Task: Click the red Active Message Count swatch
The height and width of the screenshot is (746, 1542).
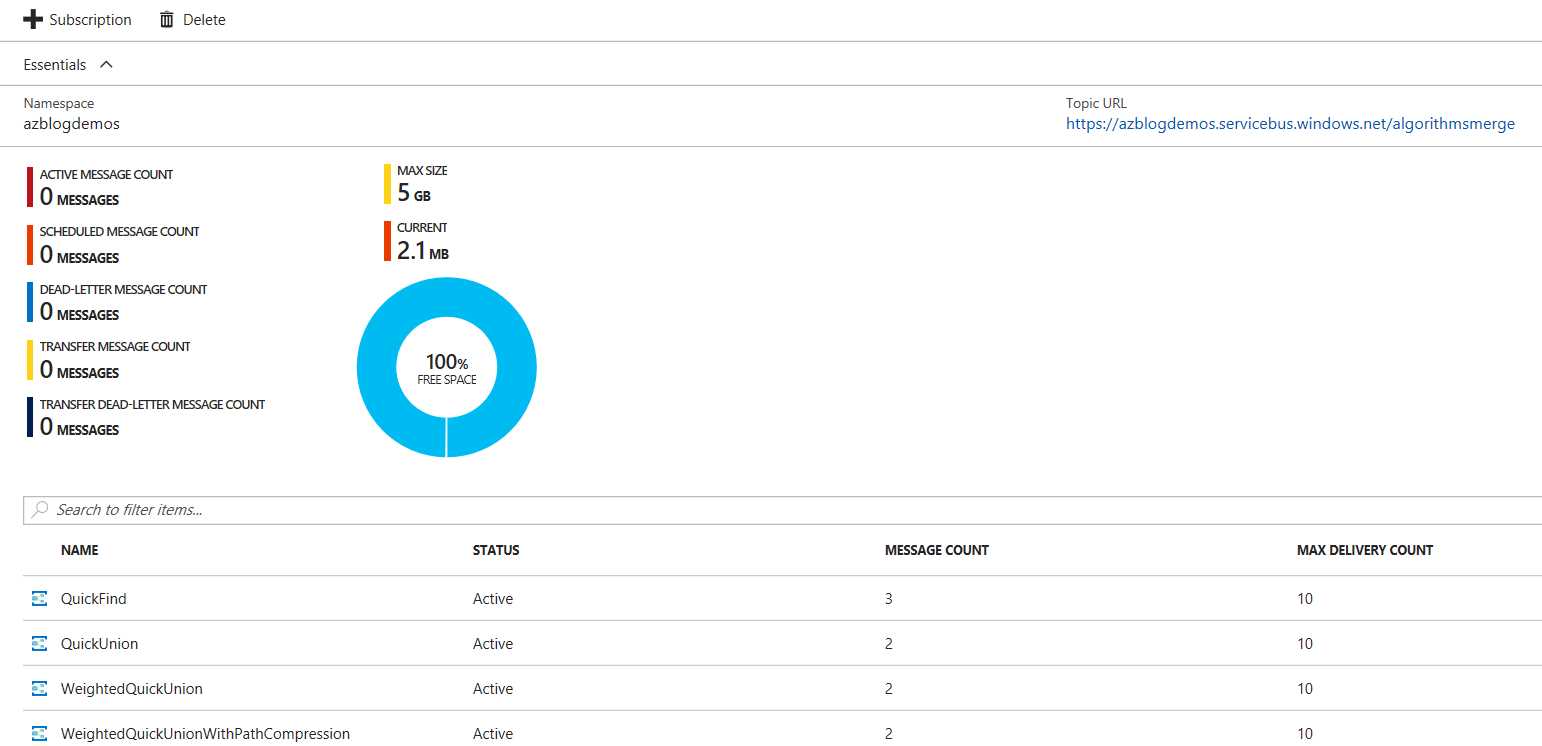Action: [30, 187]
